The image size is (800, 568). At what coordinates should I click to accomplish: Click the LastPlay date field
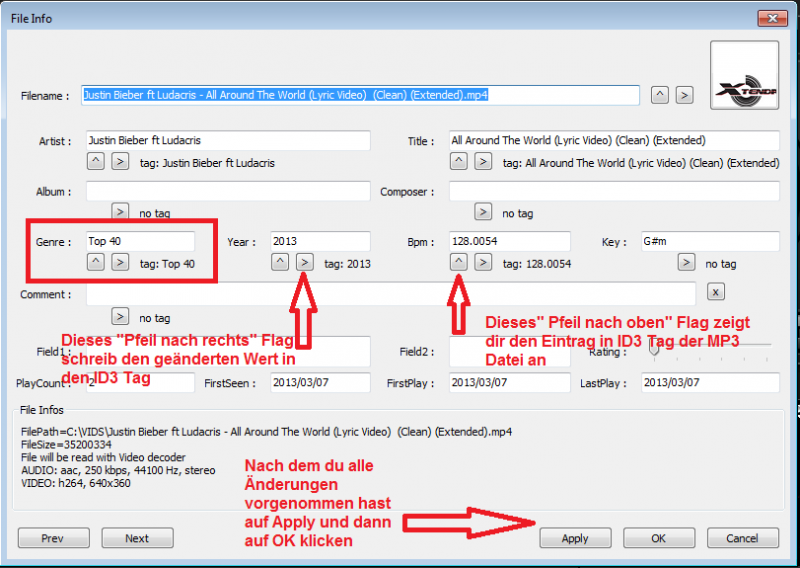710,382
